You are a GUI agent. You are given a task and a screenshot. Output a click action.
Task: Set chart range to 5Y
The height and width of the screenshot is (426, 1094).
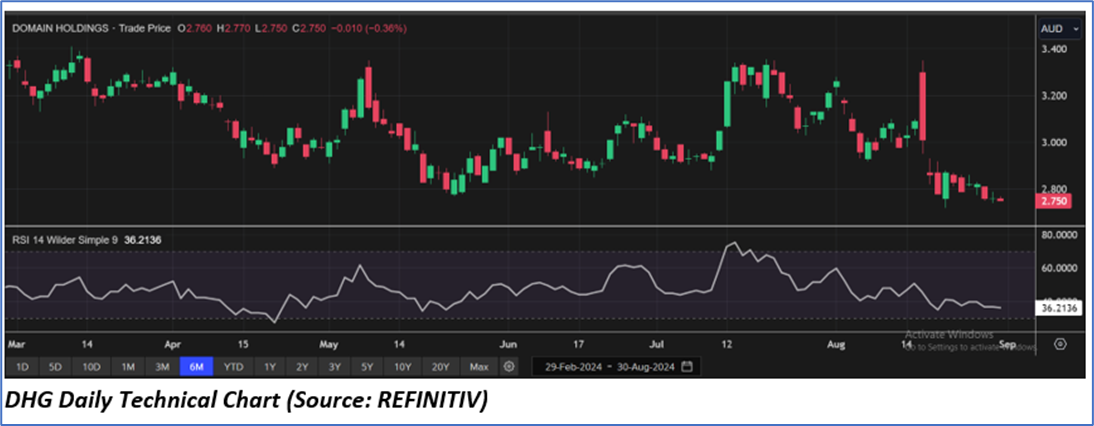tap(369, 366)
